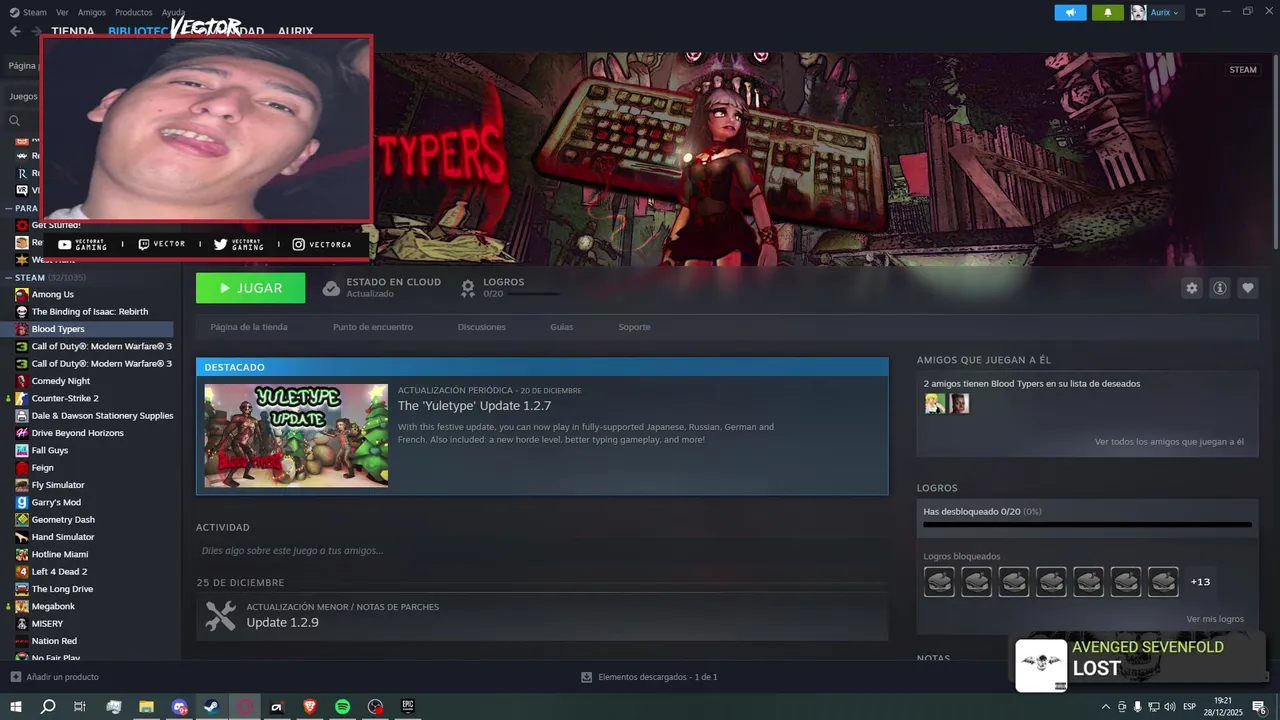Click second friend avatar in wishlist section
The height and width of the screenshot is (720, 1280).
click(x=959, y=403)
